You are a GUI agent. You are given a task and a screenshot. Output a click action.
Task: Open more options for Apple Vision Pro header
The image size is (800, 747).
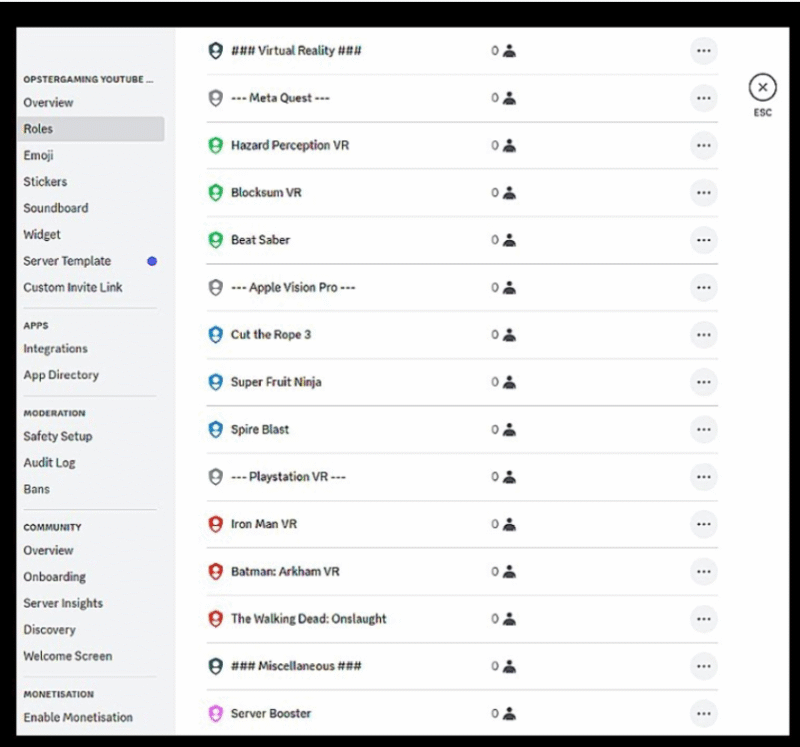pyautogui.click(x=704, y=287)
